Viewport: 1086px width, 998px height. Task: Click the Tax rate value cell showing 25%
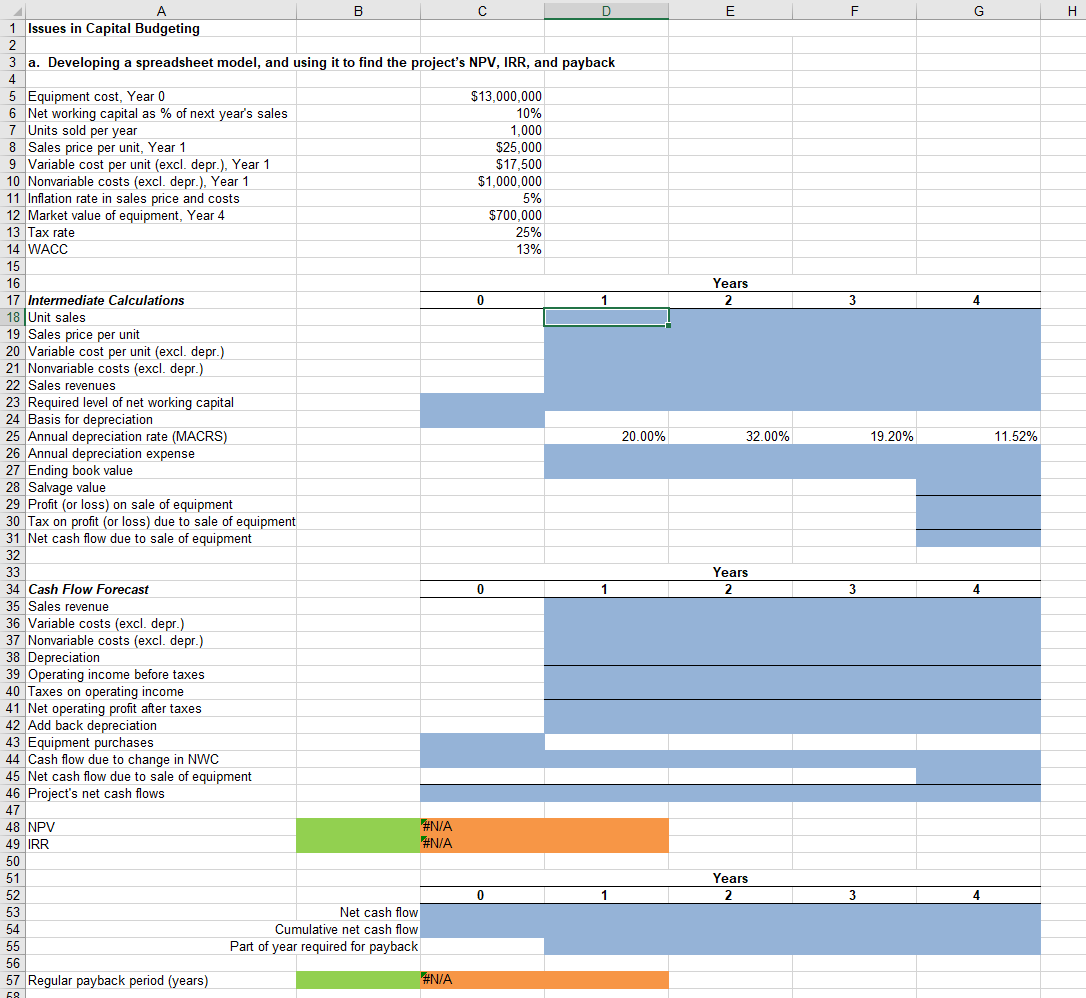click(482, 232)
